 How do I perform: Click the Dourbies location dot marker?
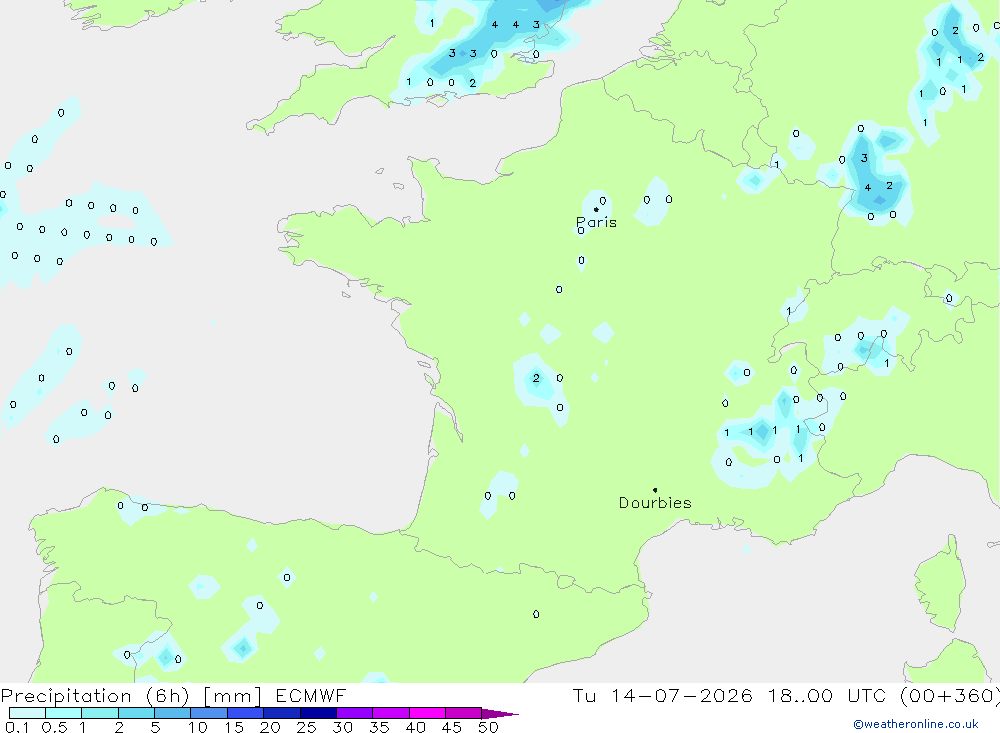655,490
